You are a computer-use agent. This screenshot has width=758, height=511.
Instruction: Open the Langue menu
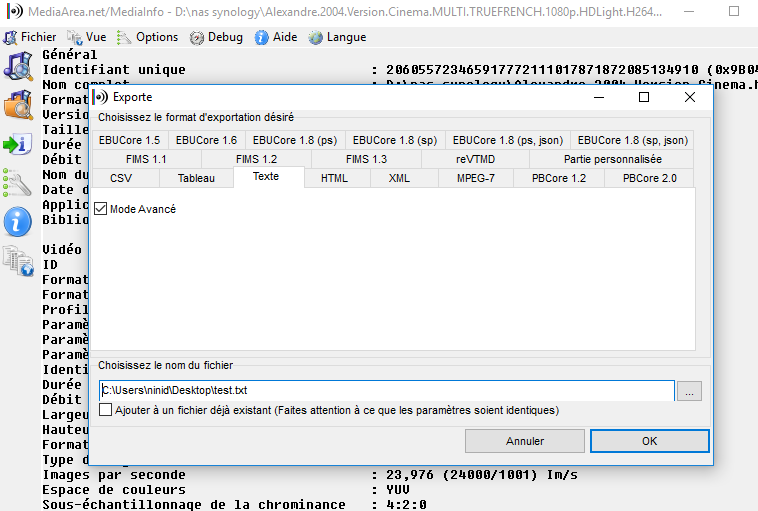(x=337, y=37)
